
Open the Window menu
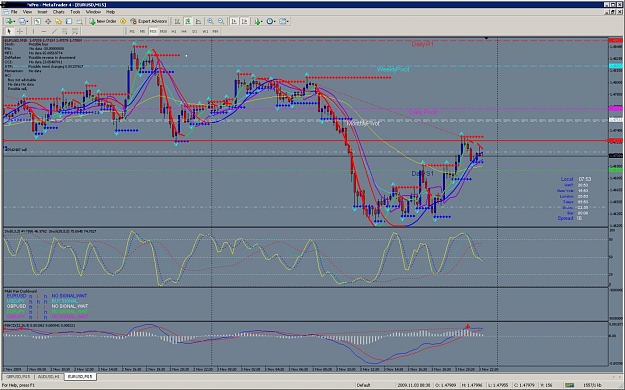click(x=93, y=12)
